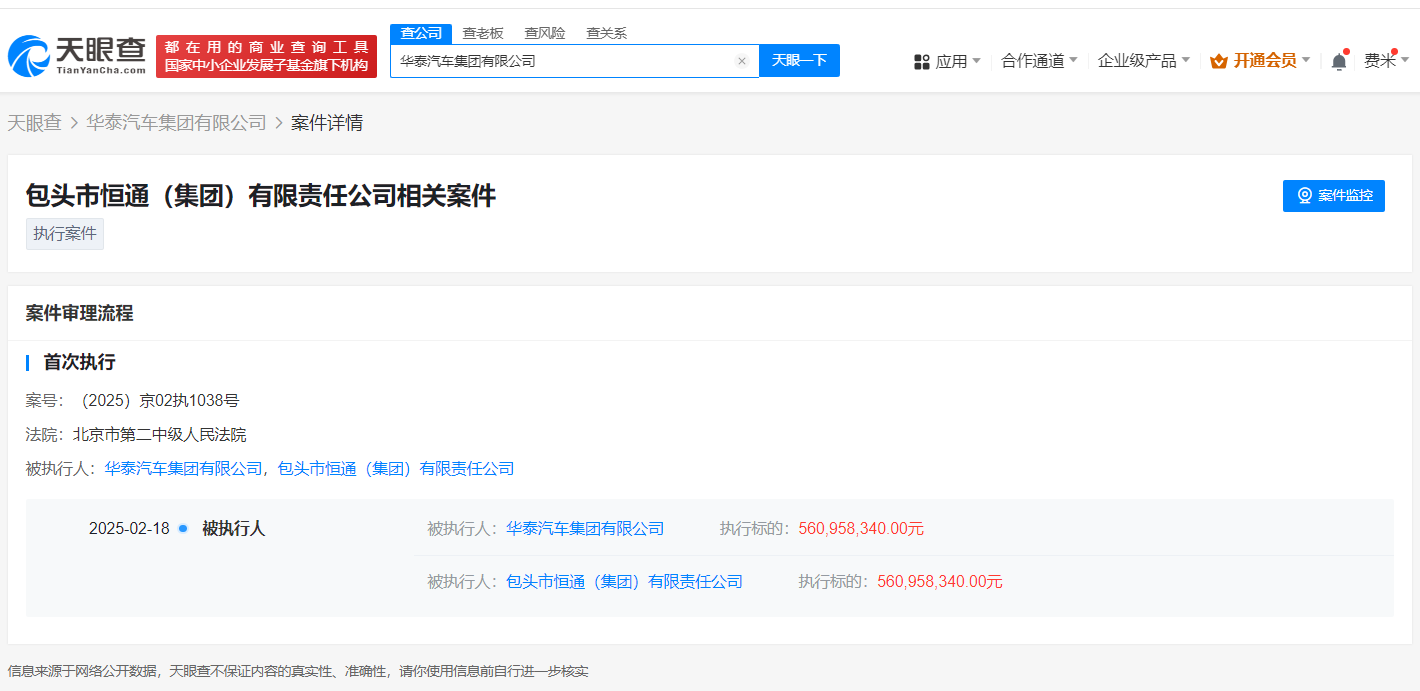Click 华泰汽车集团有限公司 link in timeline row
Screen dimensions: 1420x691
(x=585, y=528)
